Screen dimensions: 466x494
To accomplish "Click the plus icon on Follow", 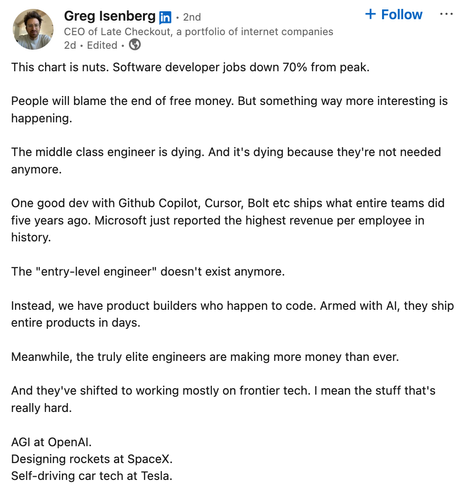I will pyautogui.click(x=370, y=14).
